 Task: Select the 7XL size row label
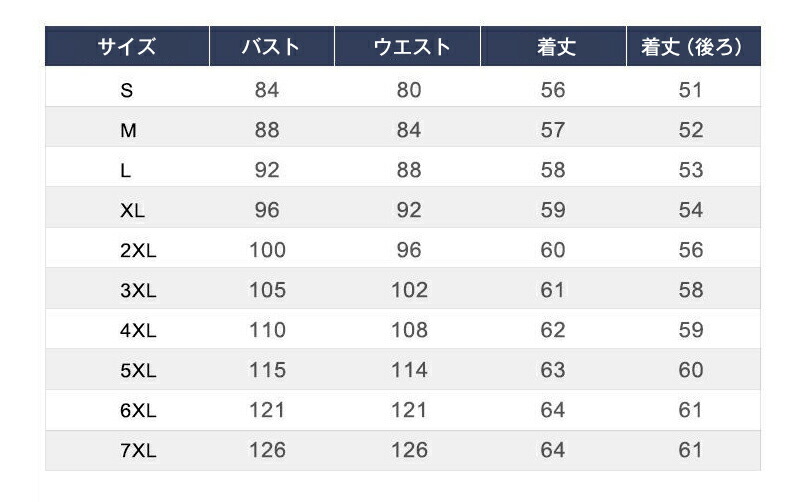coord(138,450)
